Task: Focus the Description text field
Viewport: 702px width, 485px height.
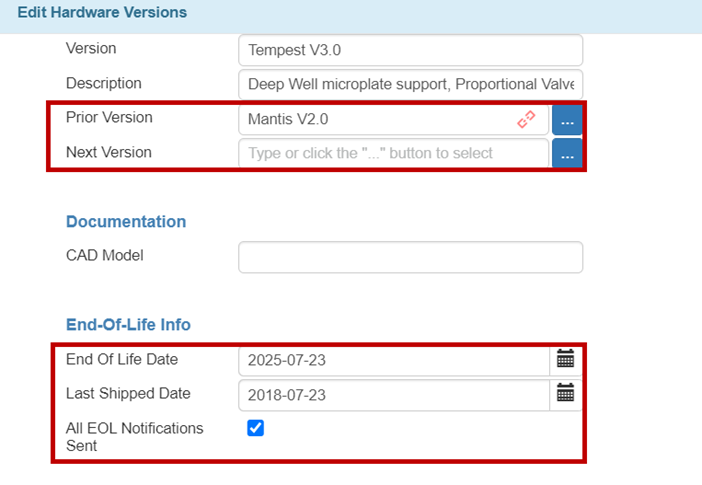Action: coord(410,85)
